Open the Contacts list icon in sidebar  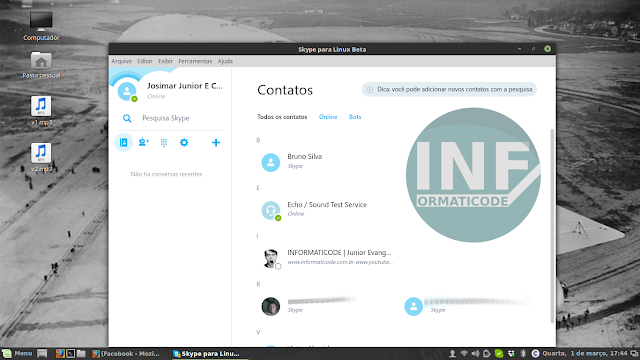pyautogui.click(x=123, y=142)
